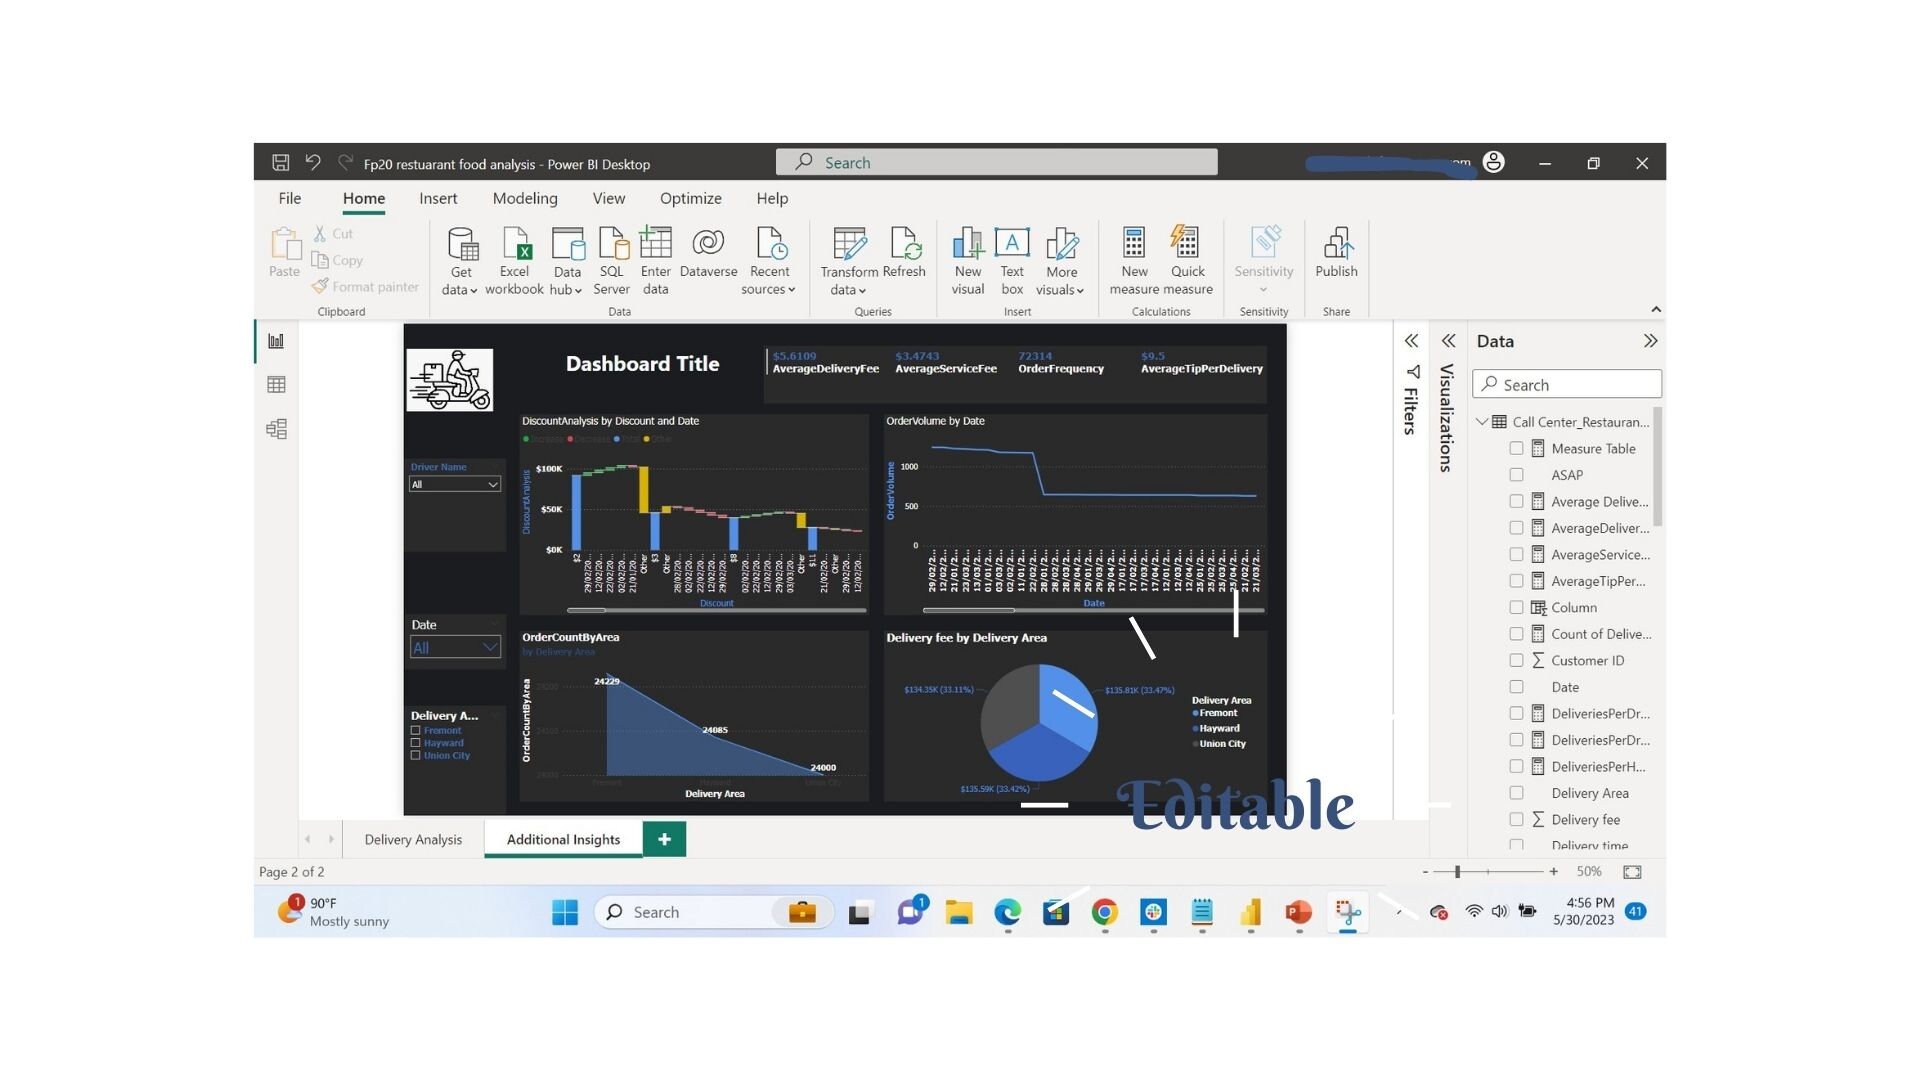Add a new report page with plus button
This screenshot has height=1080, width=1920.
664,839
